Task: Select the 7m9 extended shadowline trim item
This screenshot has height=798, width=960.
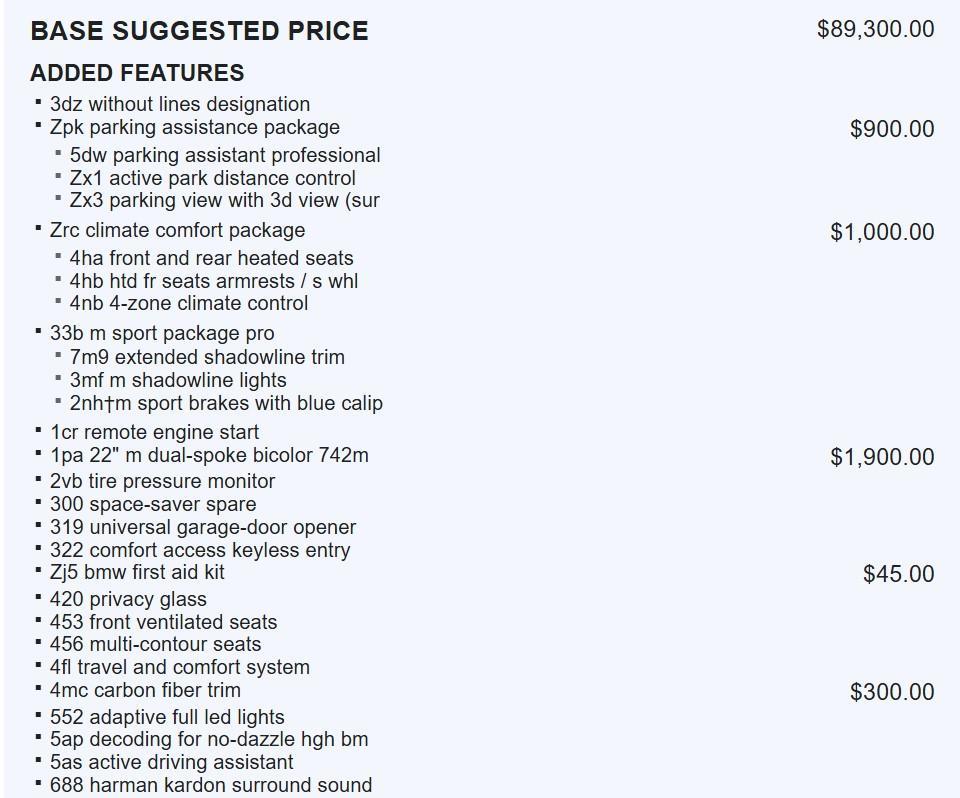Action: point(207,357)
